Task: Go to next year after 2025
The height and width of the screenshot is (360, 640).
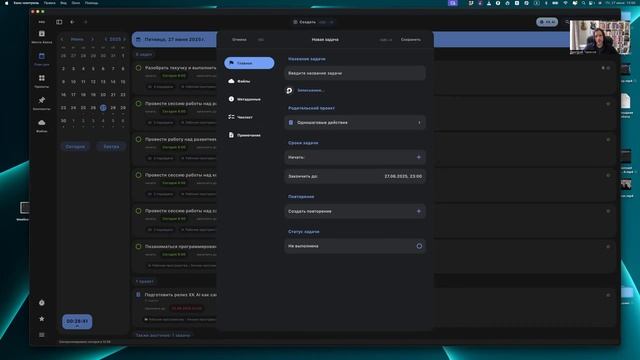Action: pos(124,40)
